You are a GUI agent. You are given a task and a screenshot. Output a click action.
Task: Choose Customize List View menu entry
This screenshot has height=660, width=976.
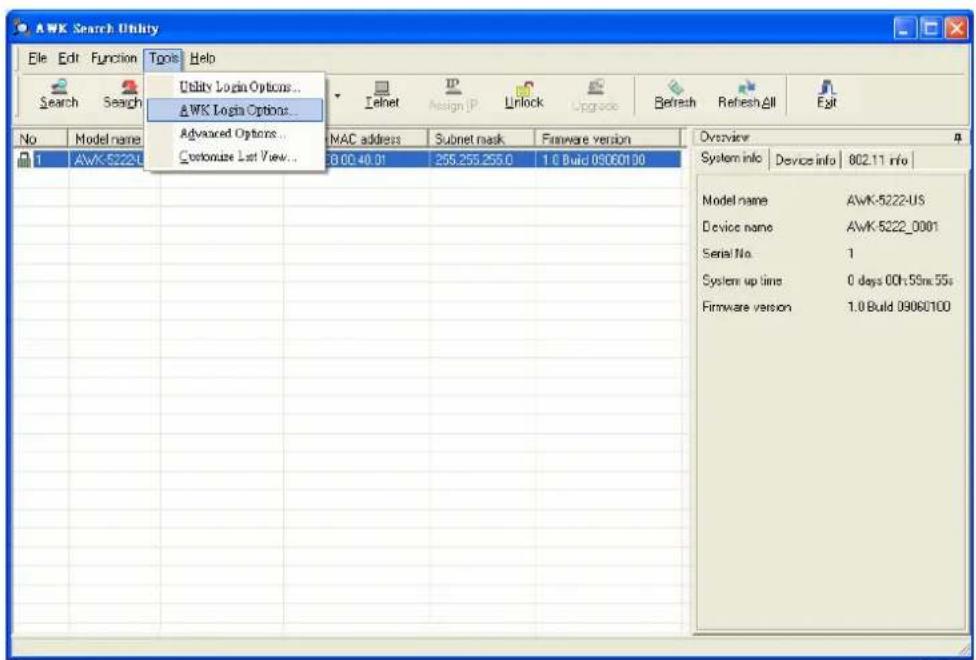click(x=235, y=157)
